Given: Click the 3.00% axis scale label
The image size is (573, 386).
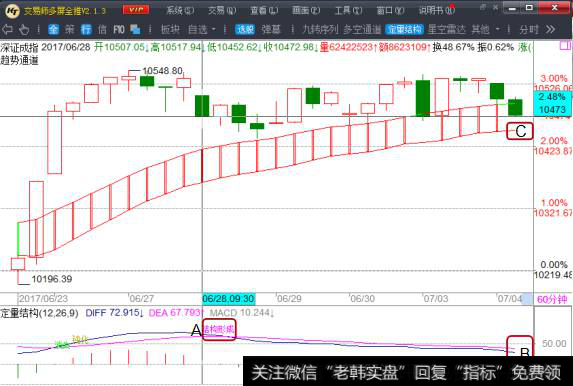Looking at the screenshot, I should point(554,79).
